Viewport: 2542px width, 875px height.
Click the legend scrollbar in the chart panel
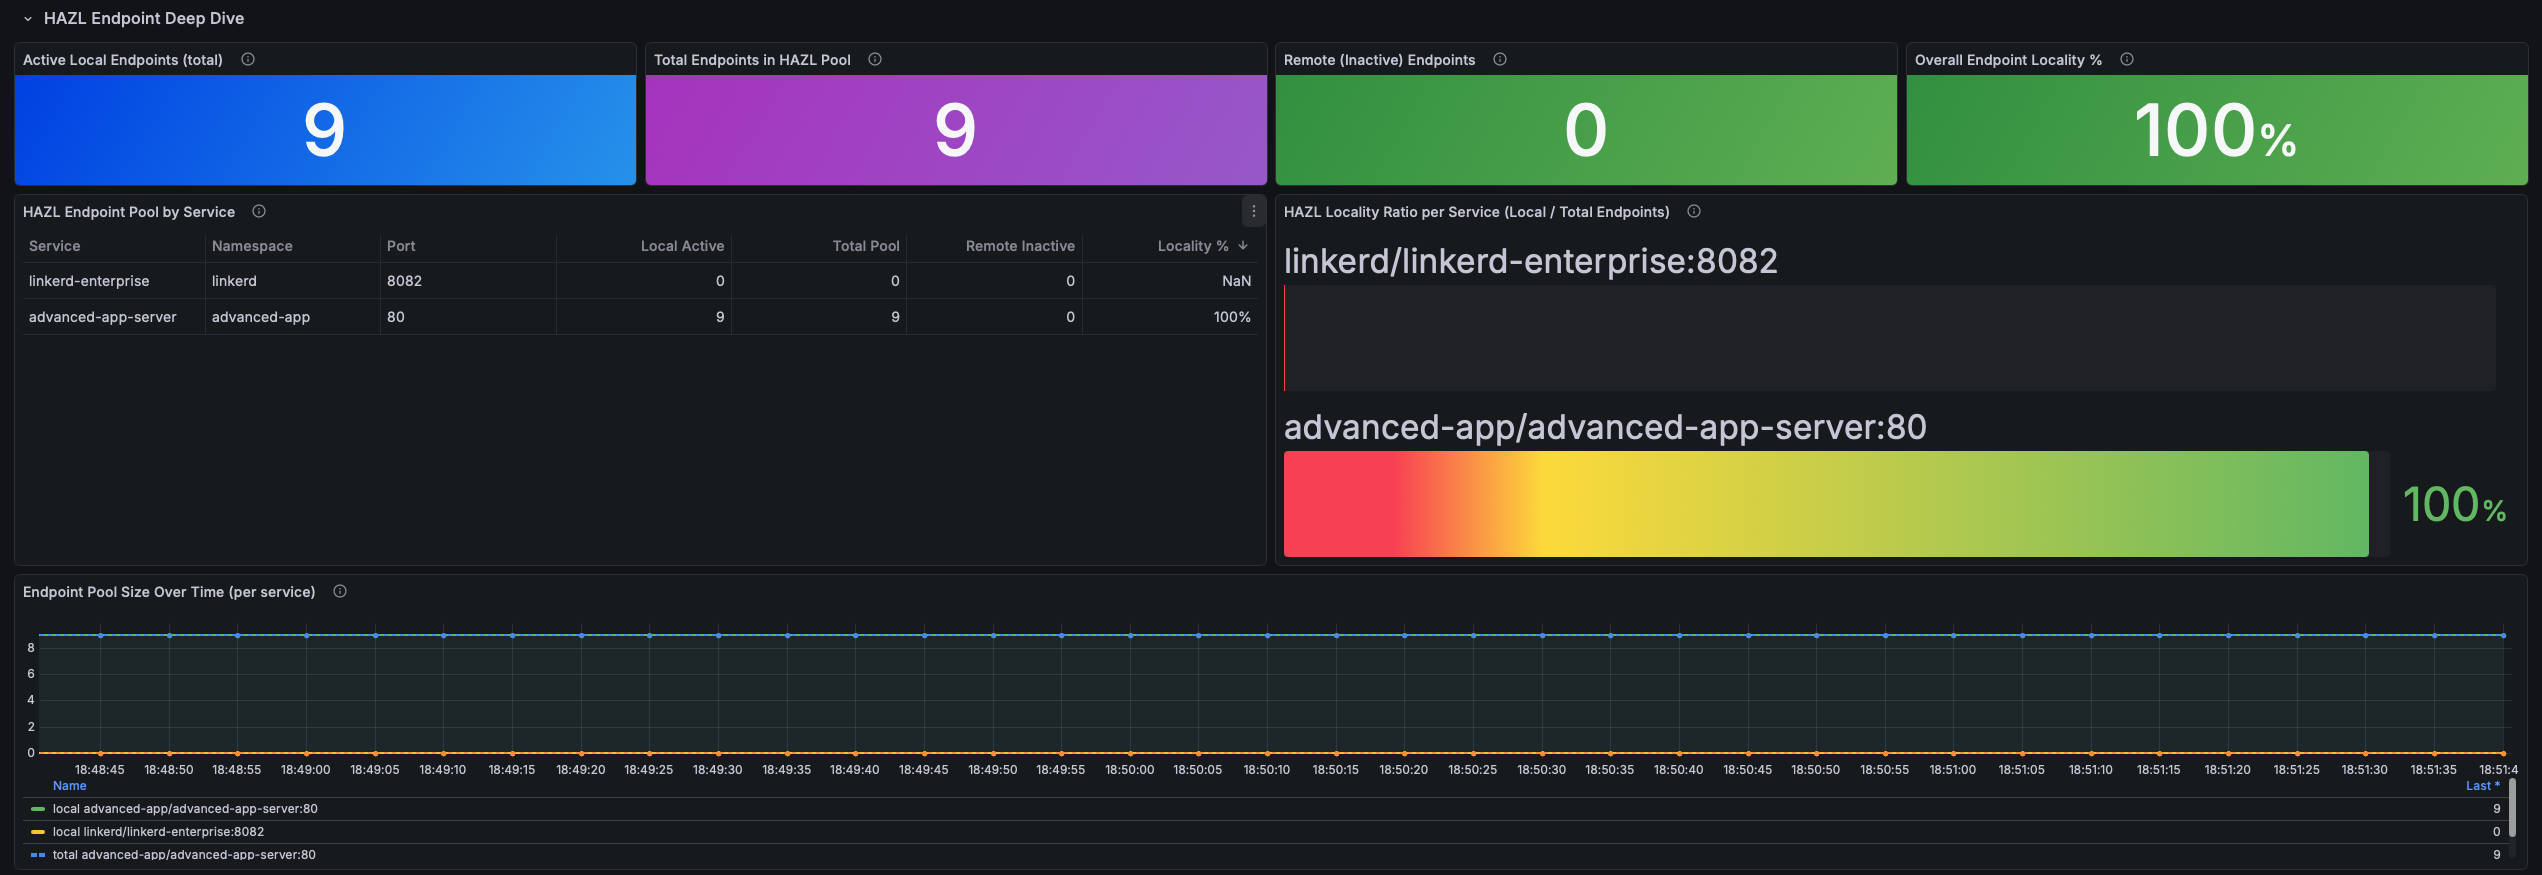coord(2512,808)
